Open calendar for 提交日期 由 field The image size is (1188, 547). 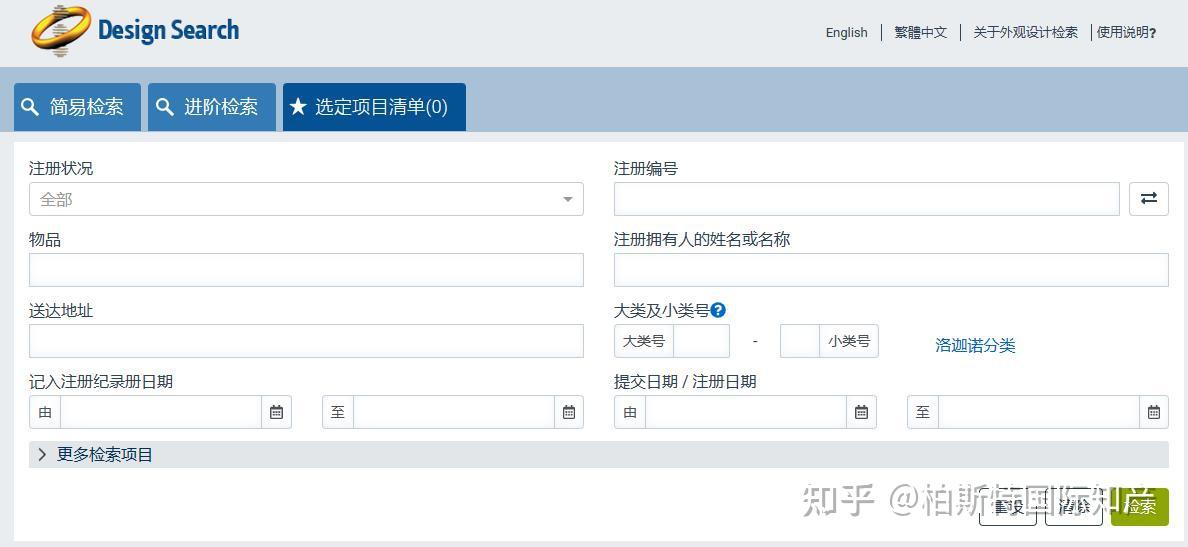coord(861,412)
